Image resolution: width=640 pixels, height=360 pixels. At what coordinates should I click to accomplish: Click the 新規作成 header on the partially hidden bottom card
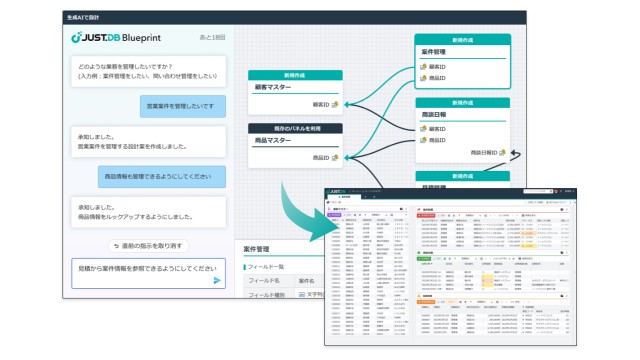[x=462, y=176]
